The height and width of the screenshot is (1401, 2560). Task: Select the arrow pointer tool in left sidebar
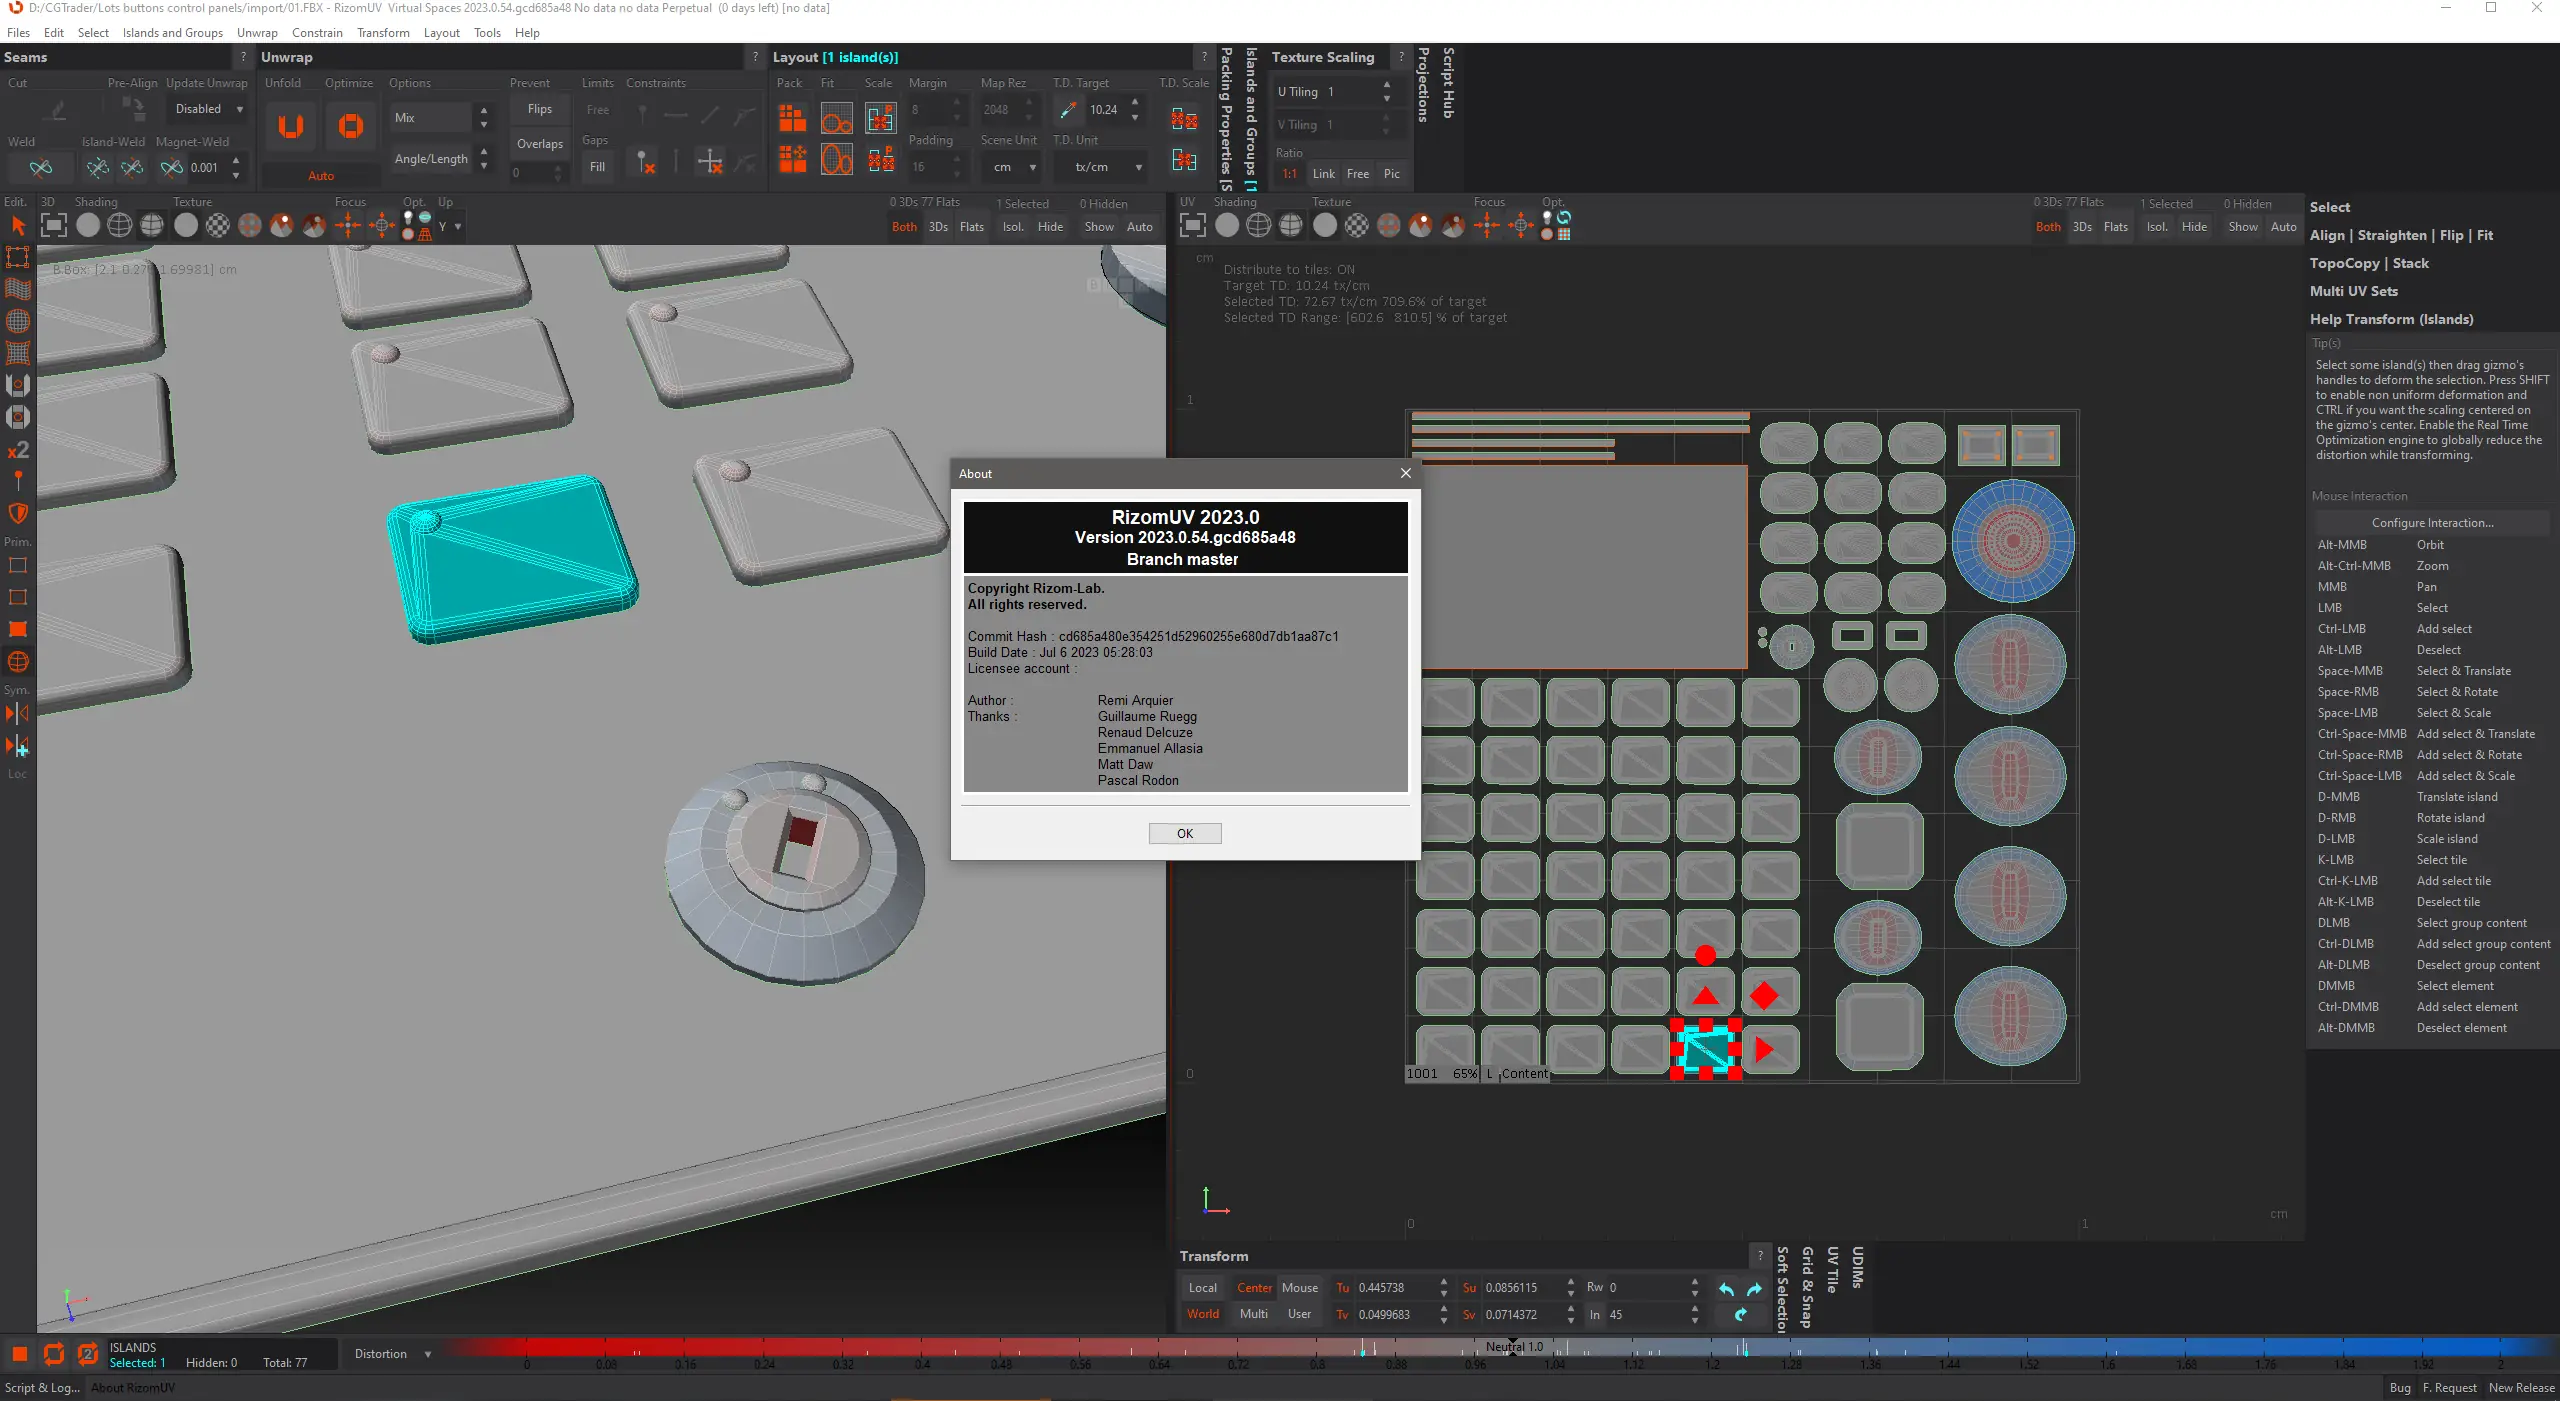click(18, 227)
